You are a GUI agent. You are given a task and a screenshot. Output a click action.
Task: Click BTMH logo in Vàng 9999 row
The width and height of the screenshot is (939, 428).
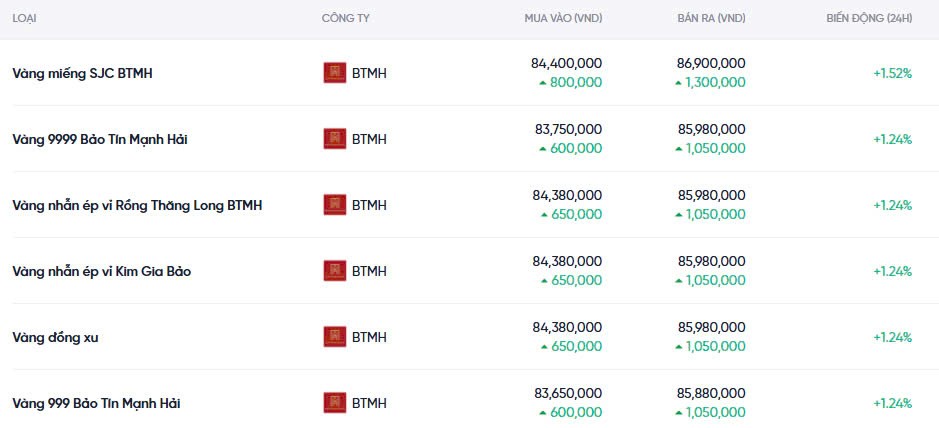pyautogui.click(x=335, y=139)
